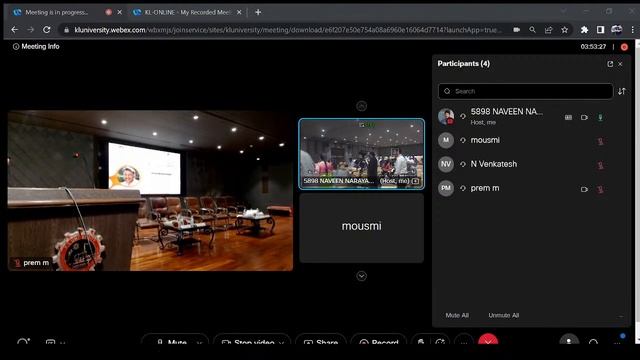Select NAVEEN NARAYA host video thumbnail

pyautogui.click(x=362, y=154)
